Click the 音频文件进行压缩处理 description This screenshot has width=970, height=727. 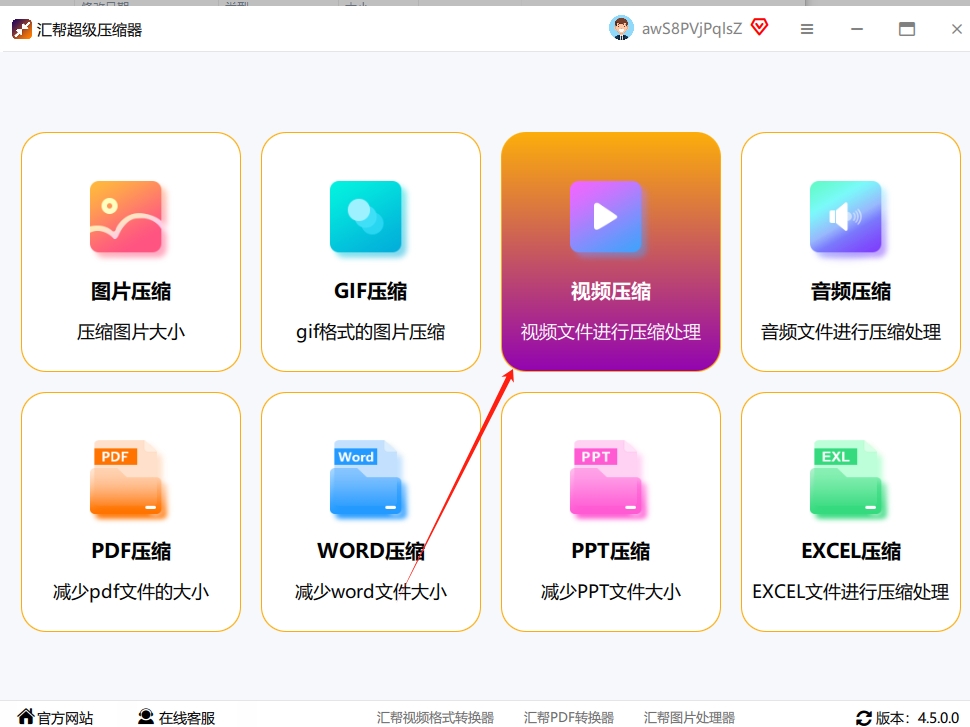(x=851, y=332)
